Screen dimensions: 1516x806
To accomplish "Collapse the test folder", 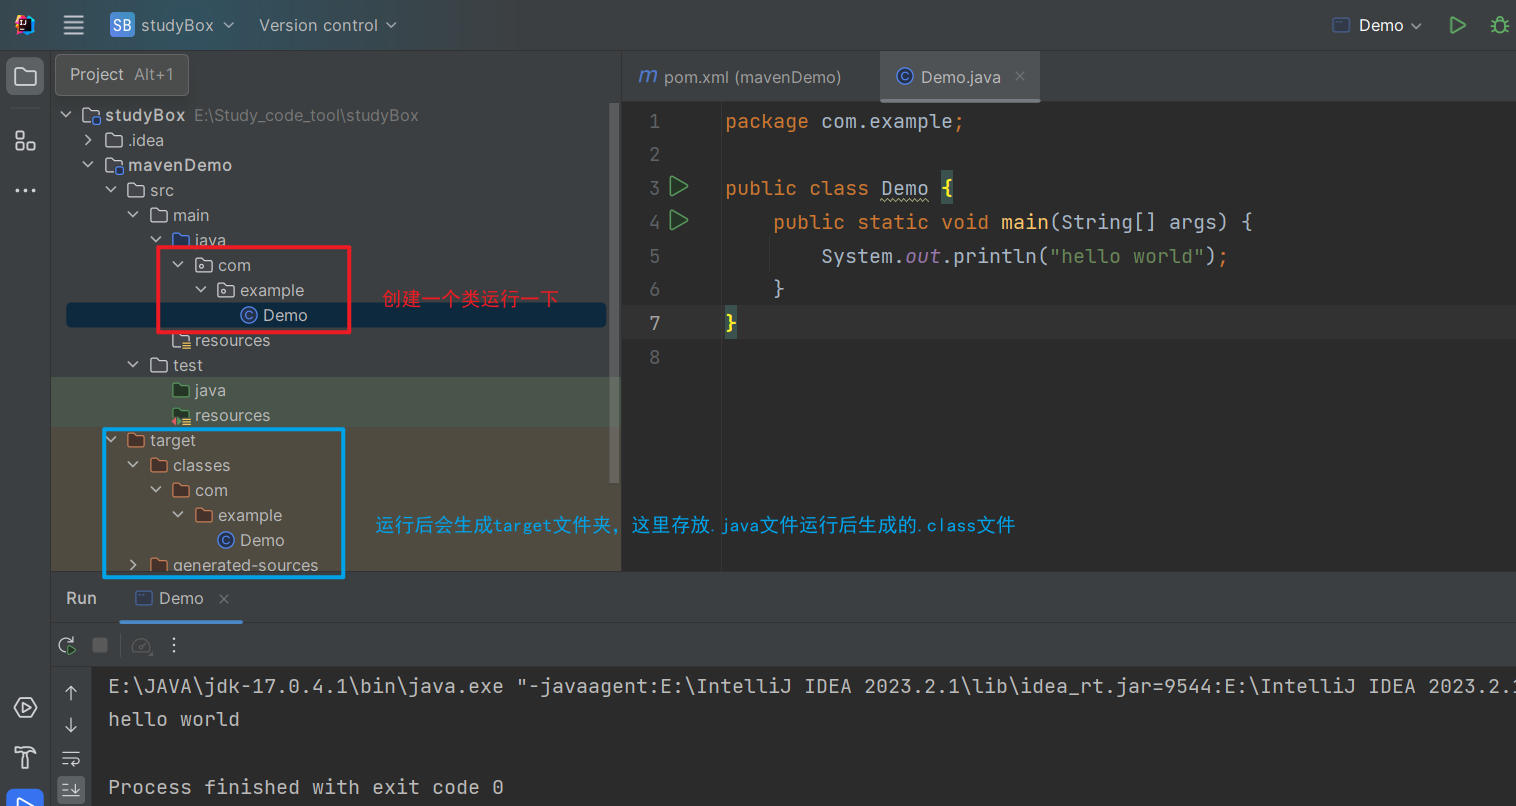I will pos(133,365).
